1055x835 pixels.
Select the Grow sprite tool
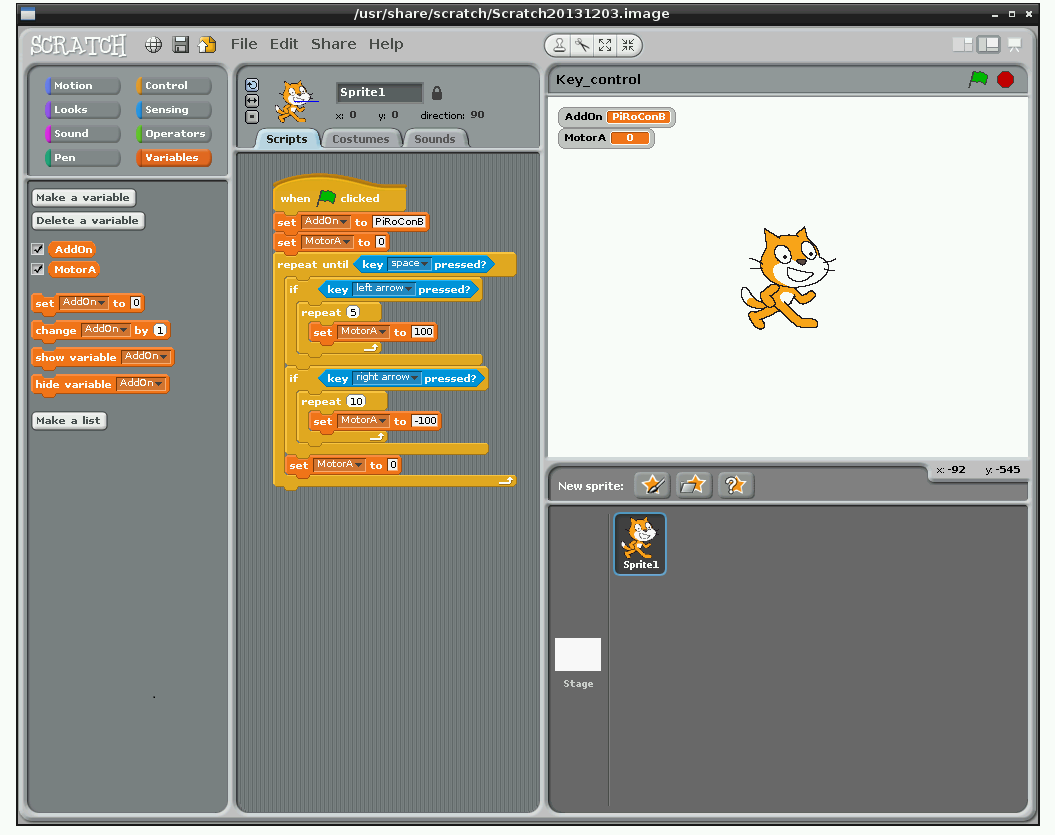click(x=605, y=45)
